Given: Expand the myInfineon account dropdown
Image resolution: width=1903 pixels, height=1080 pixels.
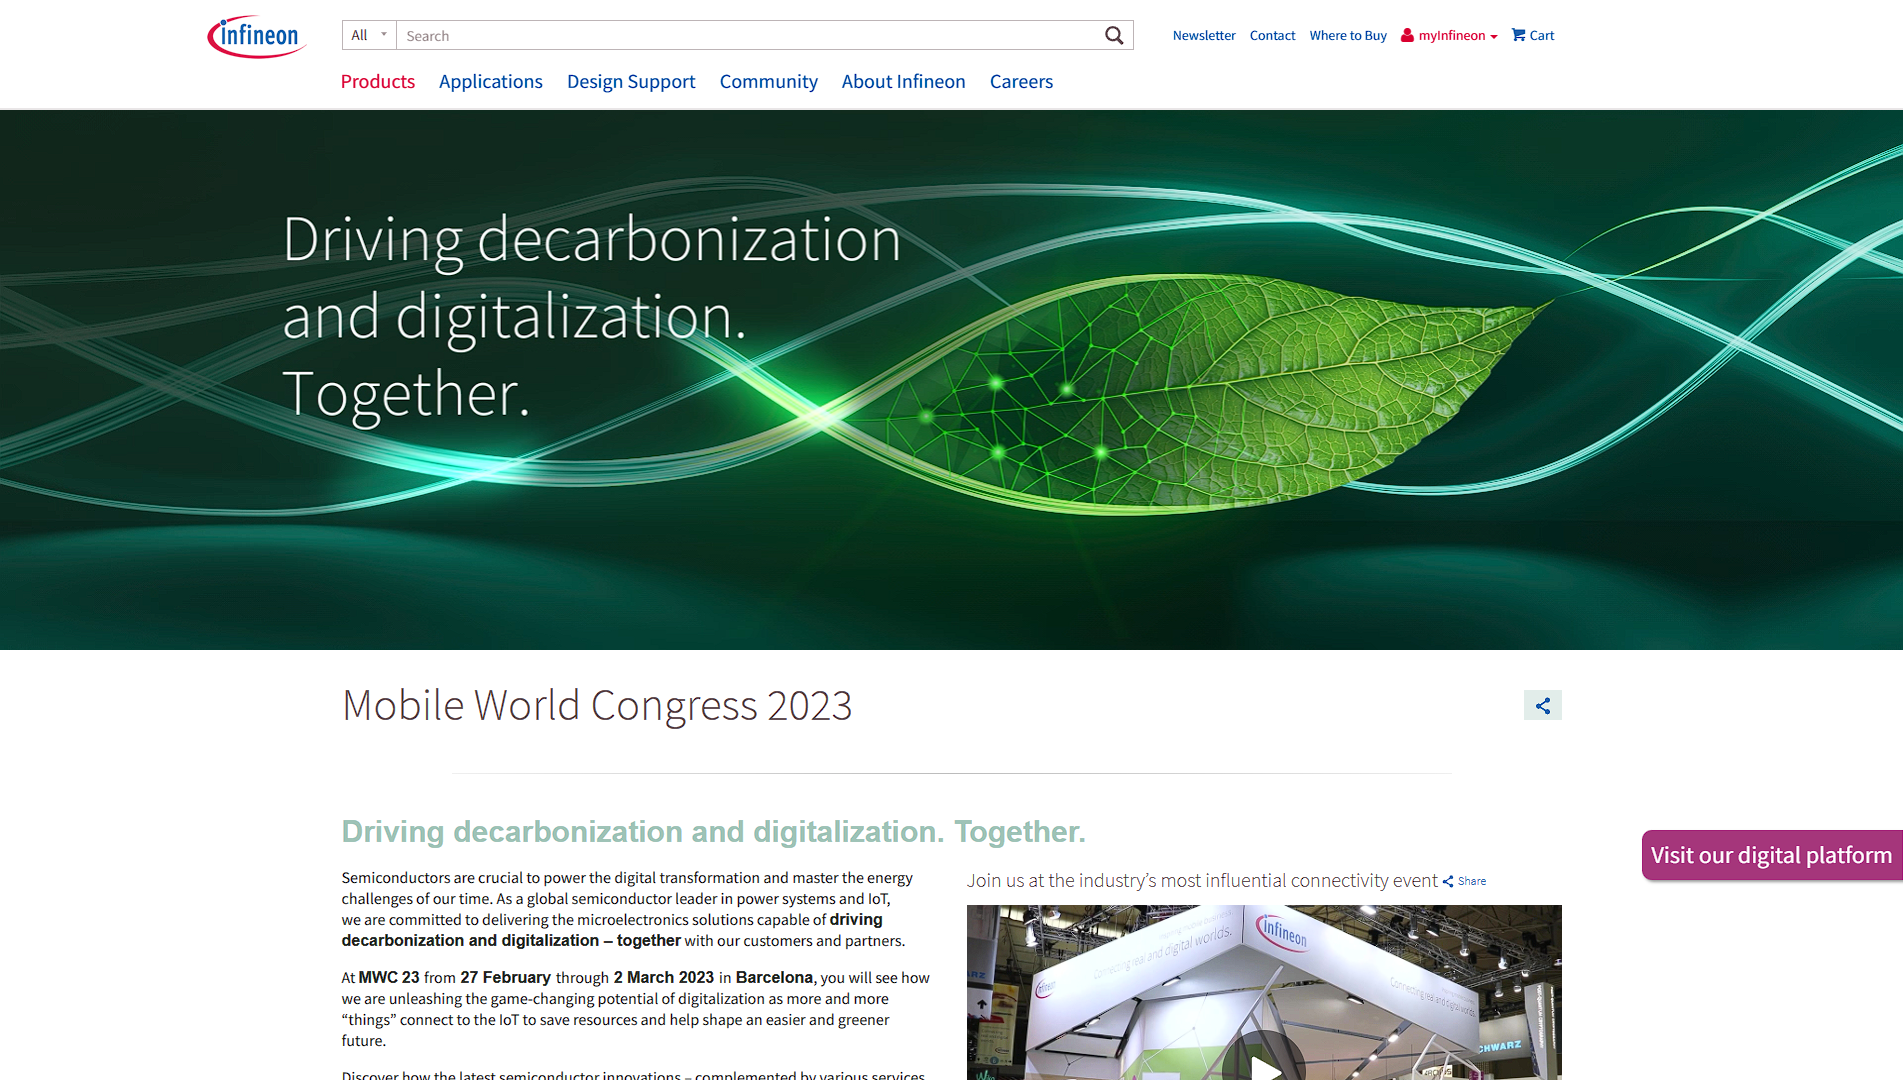Looking at the screenshot, I should [x=1449, y=35].
